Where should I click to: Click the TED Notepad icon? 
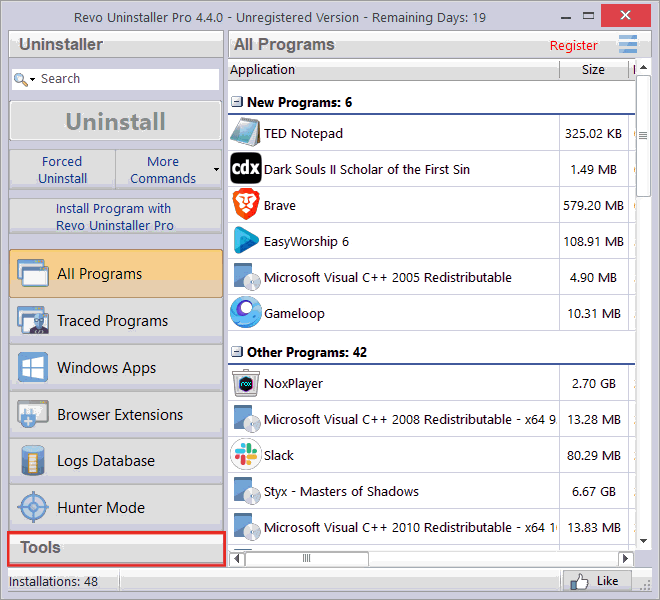[246, 133]
